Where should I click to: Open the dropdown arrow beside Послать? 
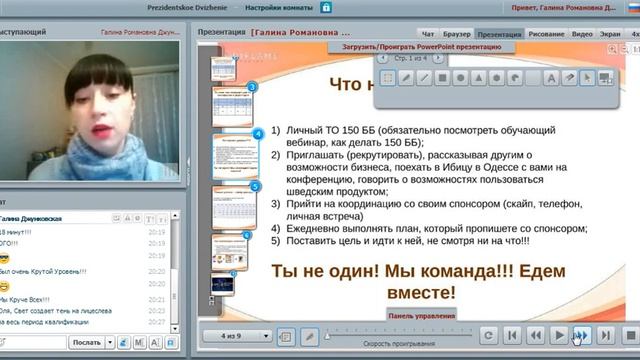click(110, 342)
